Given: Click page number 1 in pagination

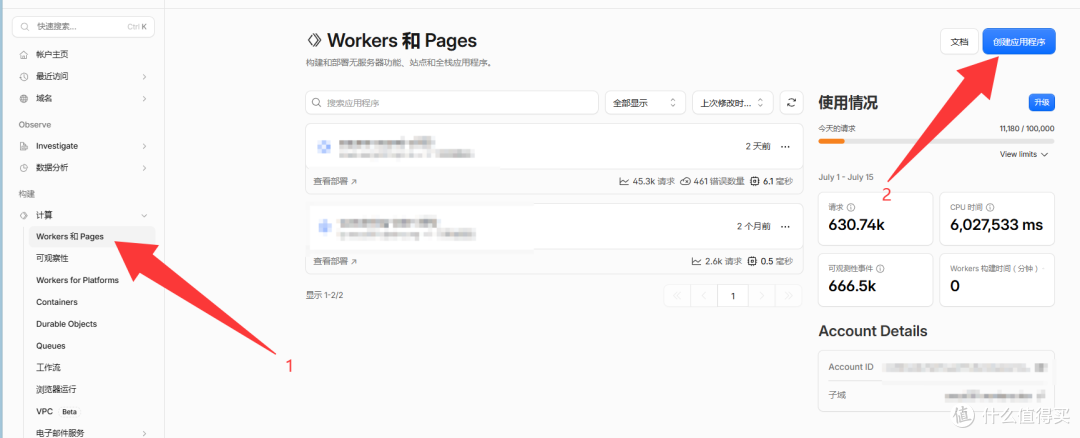Looking at the screenshot, I should click(x=733, y=295).
